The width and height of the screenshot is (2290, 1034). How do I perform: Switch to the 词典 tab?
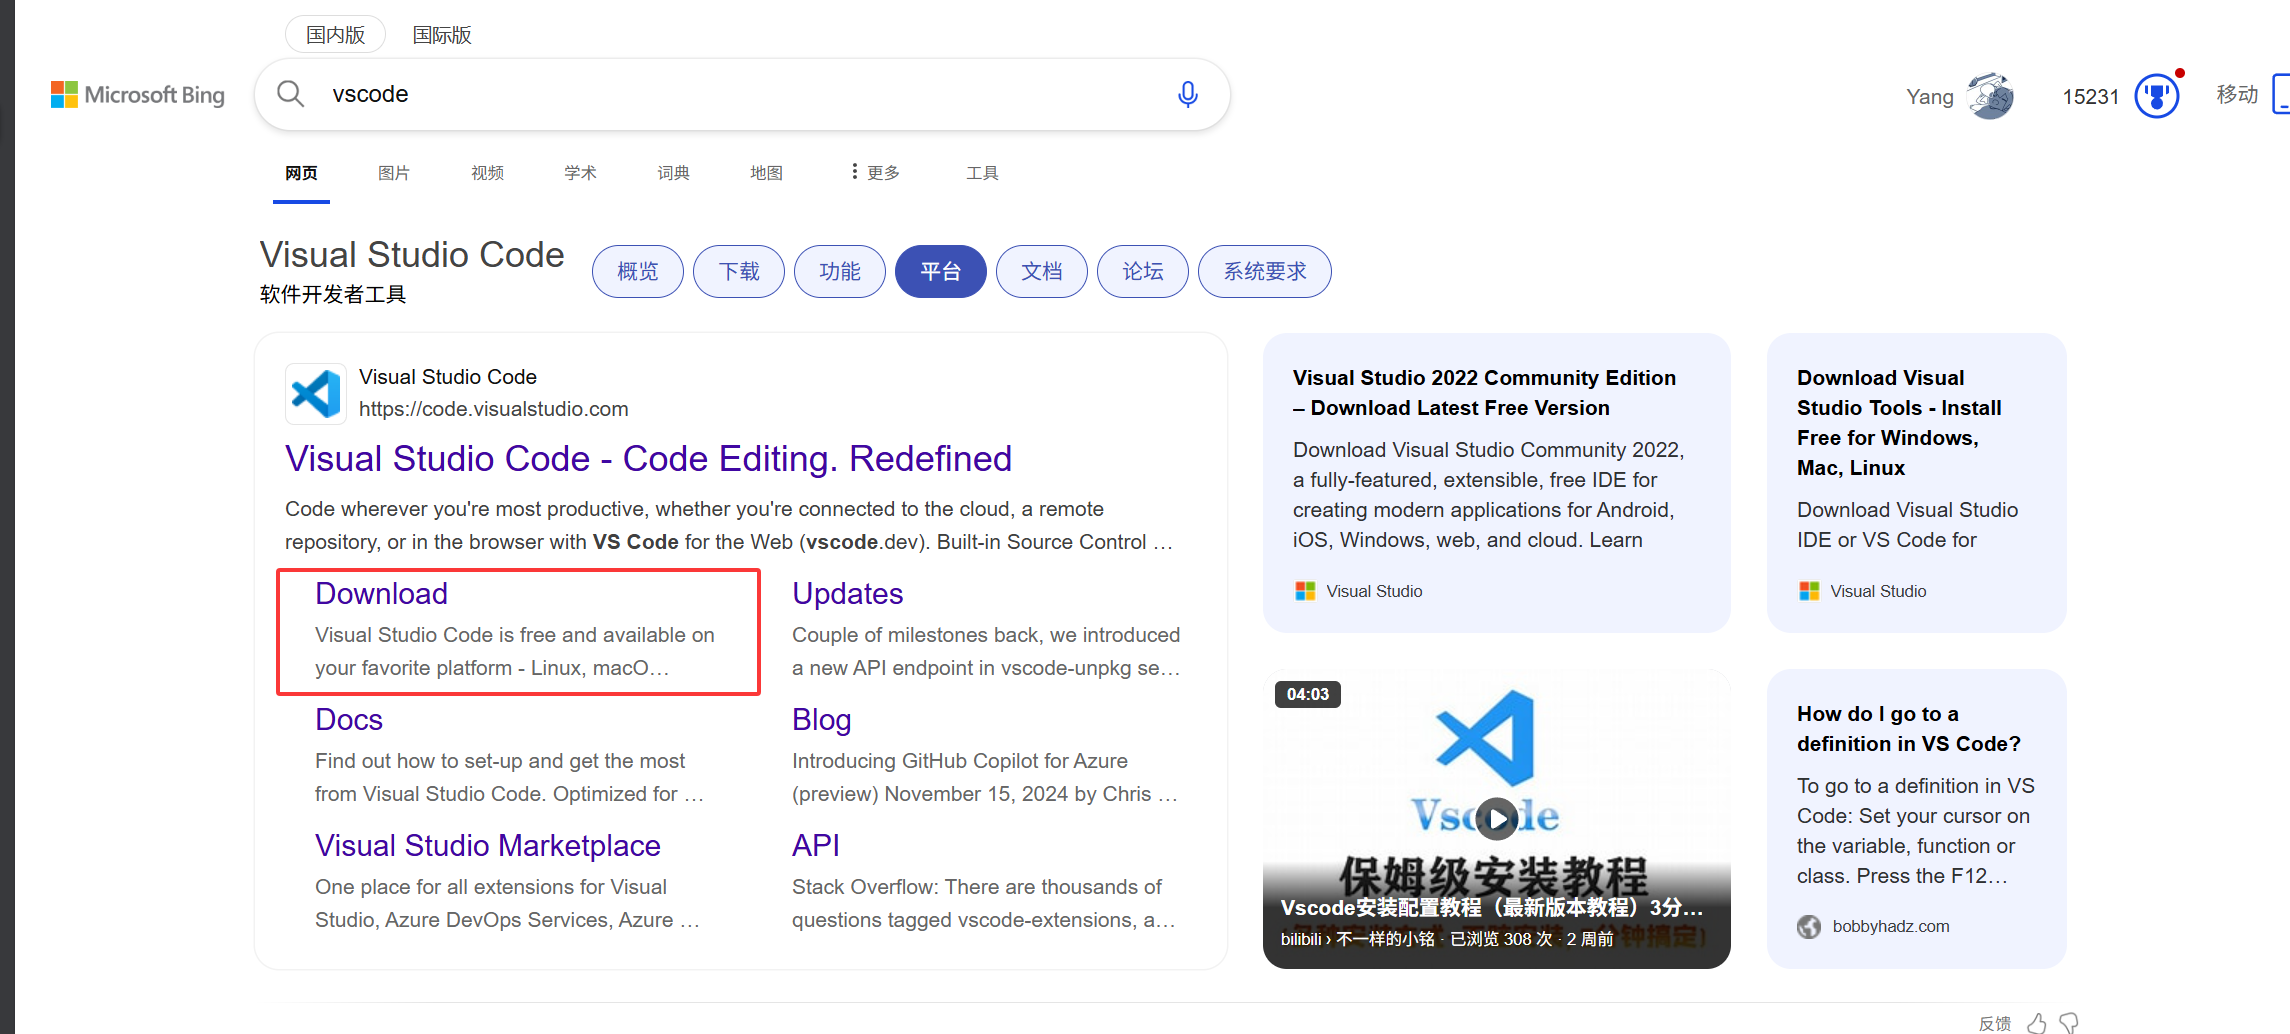673,173
